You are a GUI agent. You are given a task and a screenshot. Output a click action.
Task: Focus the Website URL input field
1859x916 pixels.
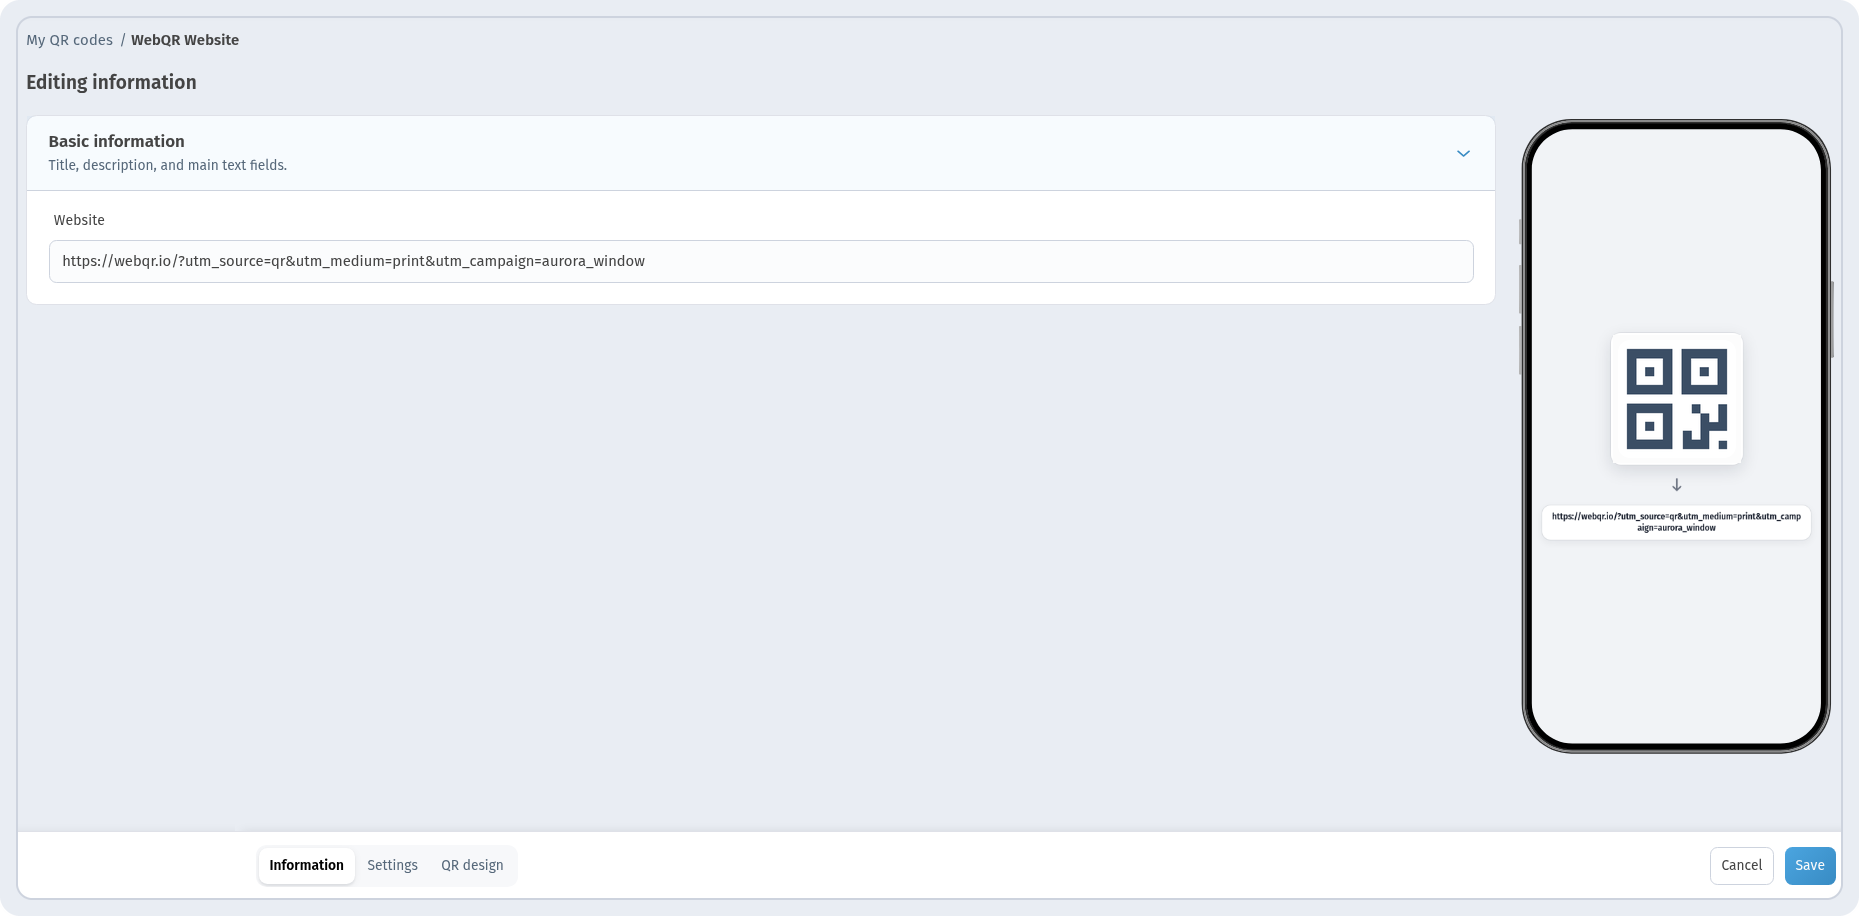pos(761,261)
